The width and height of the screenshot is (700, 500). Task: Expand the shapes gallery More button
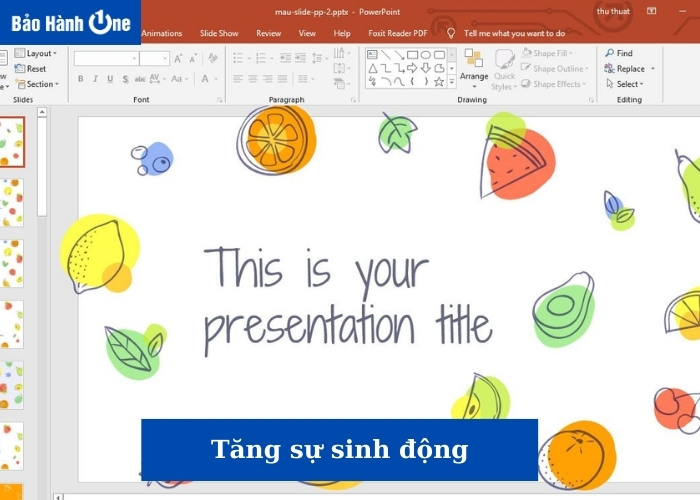(452, 82)
